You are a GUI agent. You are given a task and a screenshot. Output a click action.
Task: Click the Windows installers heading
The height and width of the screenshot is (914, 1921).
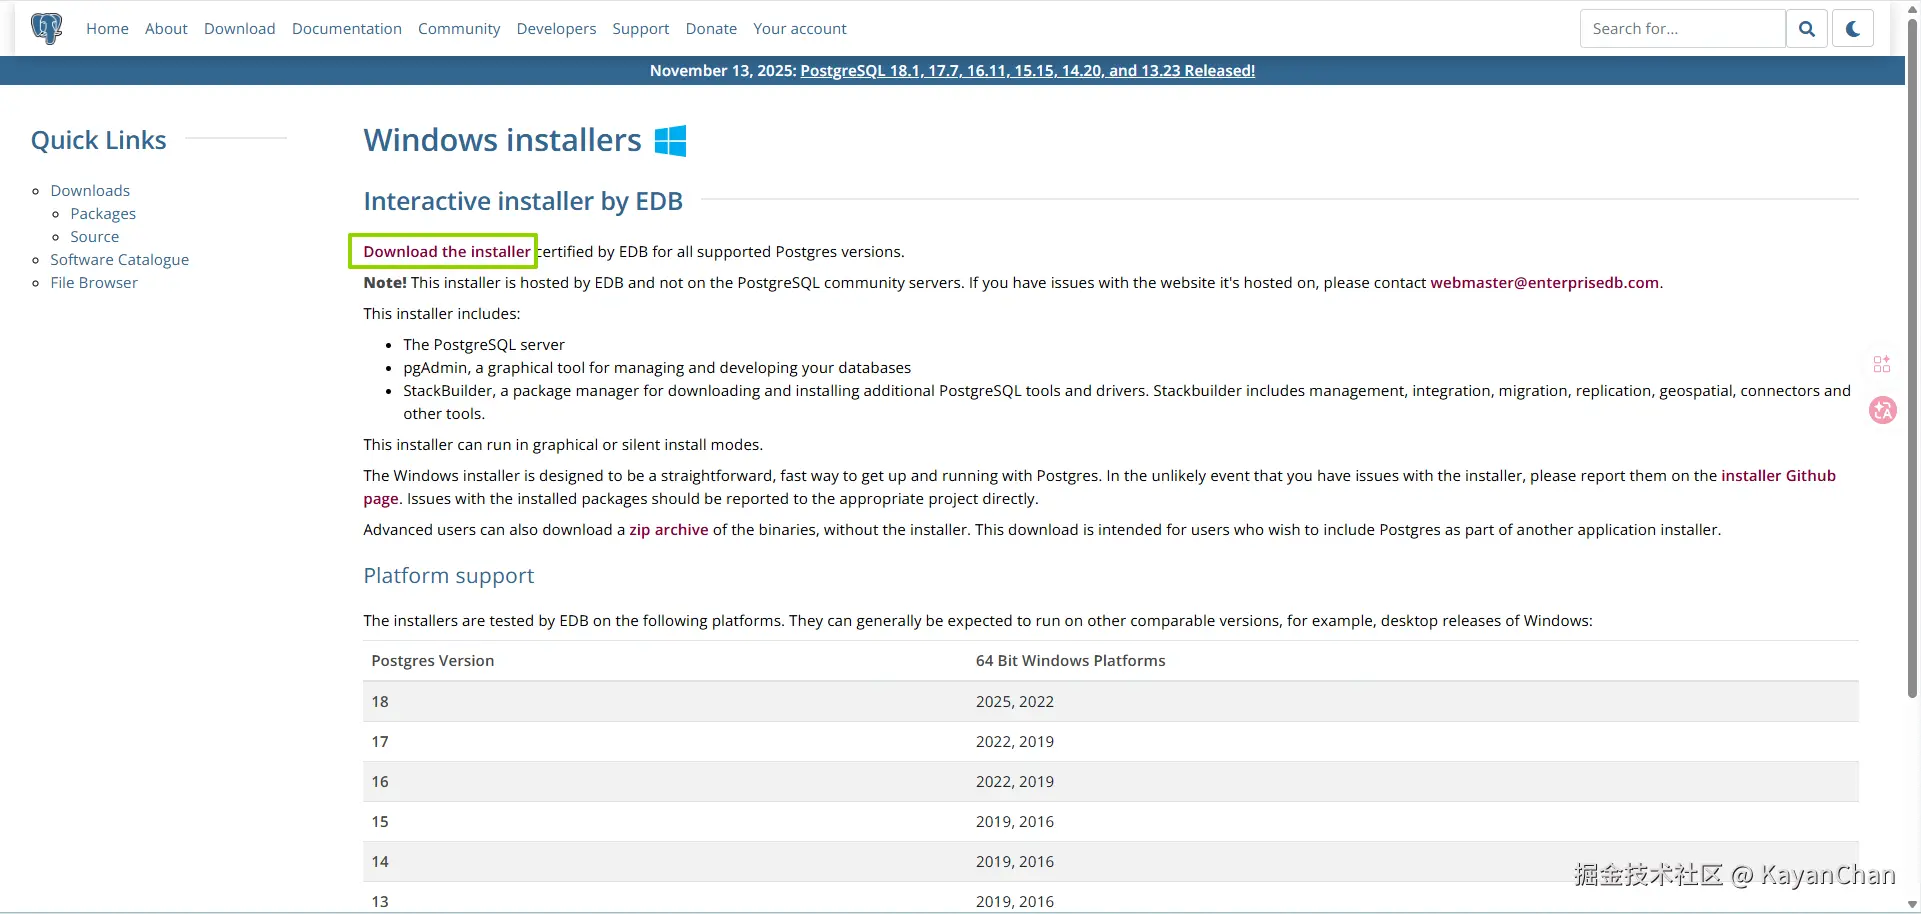pyautogui.click(x=502, y=140)
